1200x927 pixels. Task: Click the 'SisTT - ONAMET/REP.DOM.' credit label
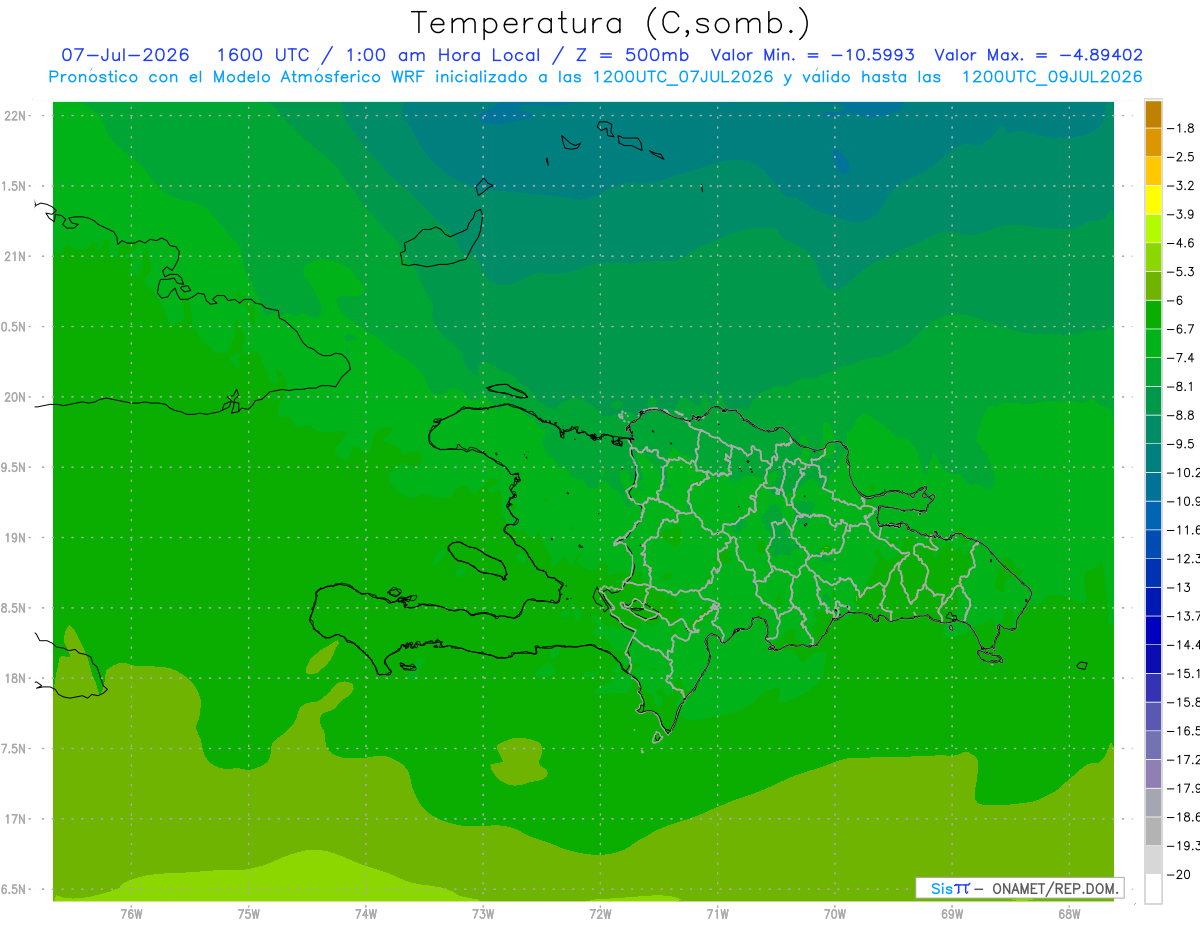click(1019, 888)
